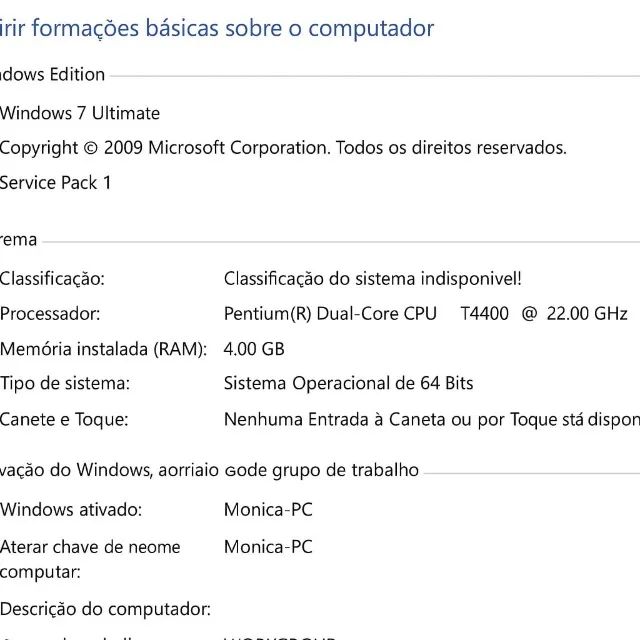Click the Pentium Dual-Core T4400 processor value
This screenshot has height=640, width=640.
click(x=425, y=314)
